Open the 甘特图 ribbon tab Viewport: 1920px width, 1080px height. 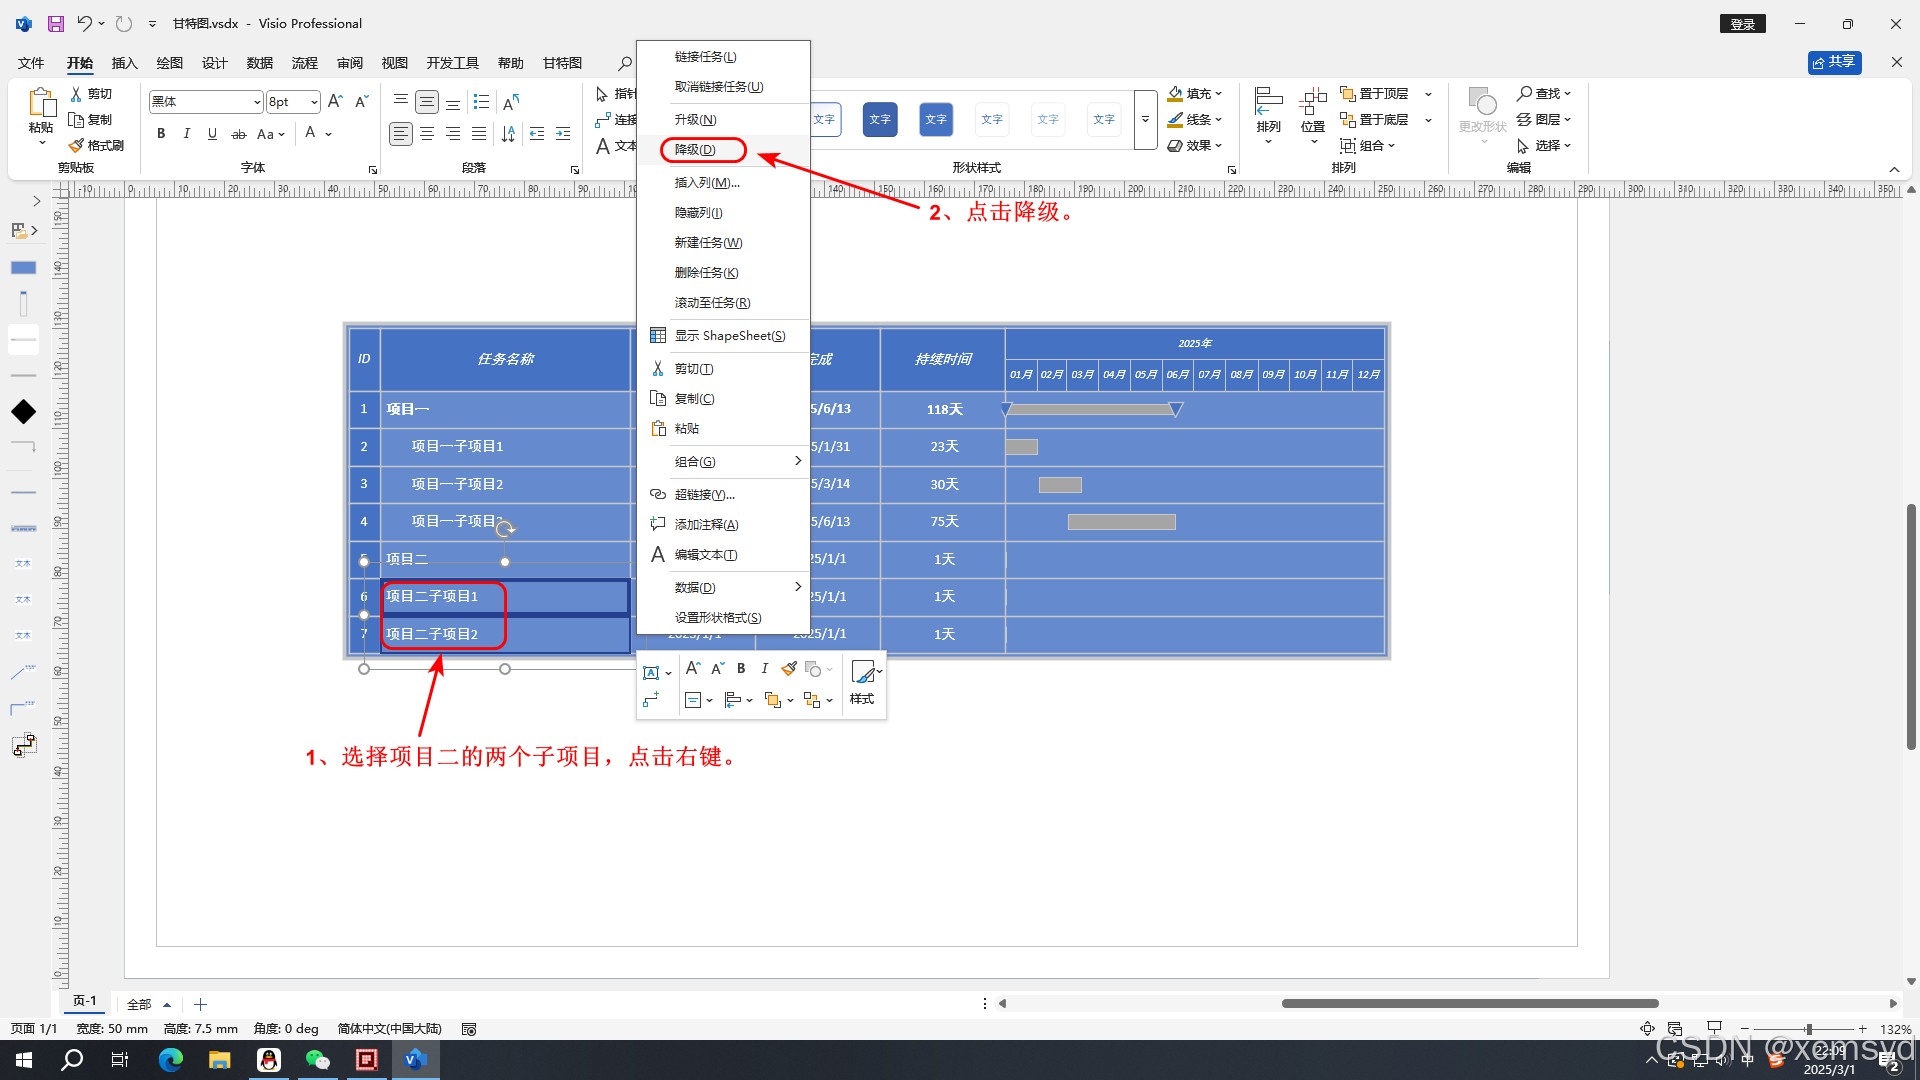[x=562, y=63]
